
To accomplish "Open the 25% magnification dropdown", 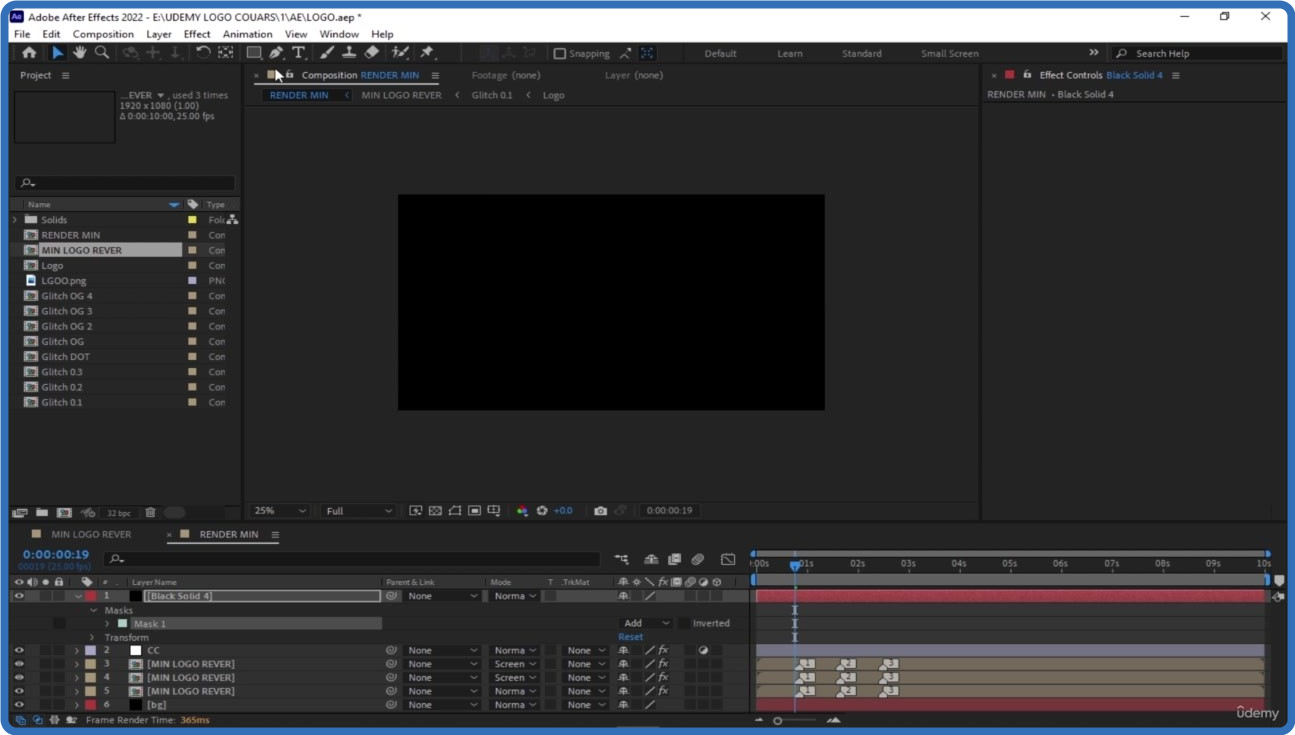I will [x=280, y=511].
